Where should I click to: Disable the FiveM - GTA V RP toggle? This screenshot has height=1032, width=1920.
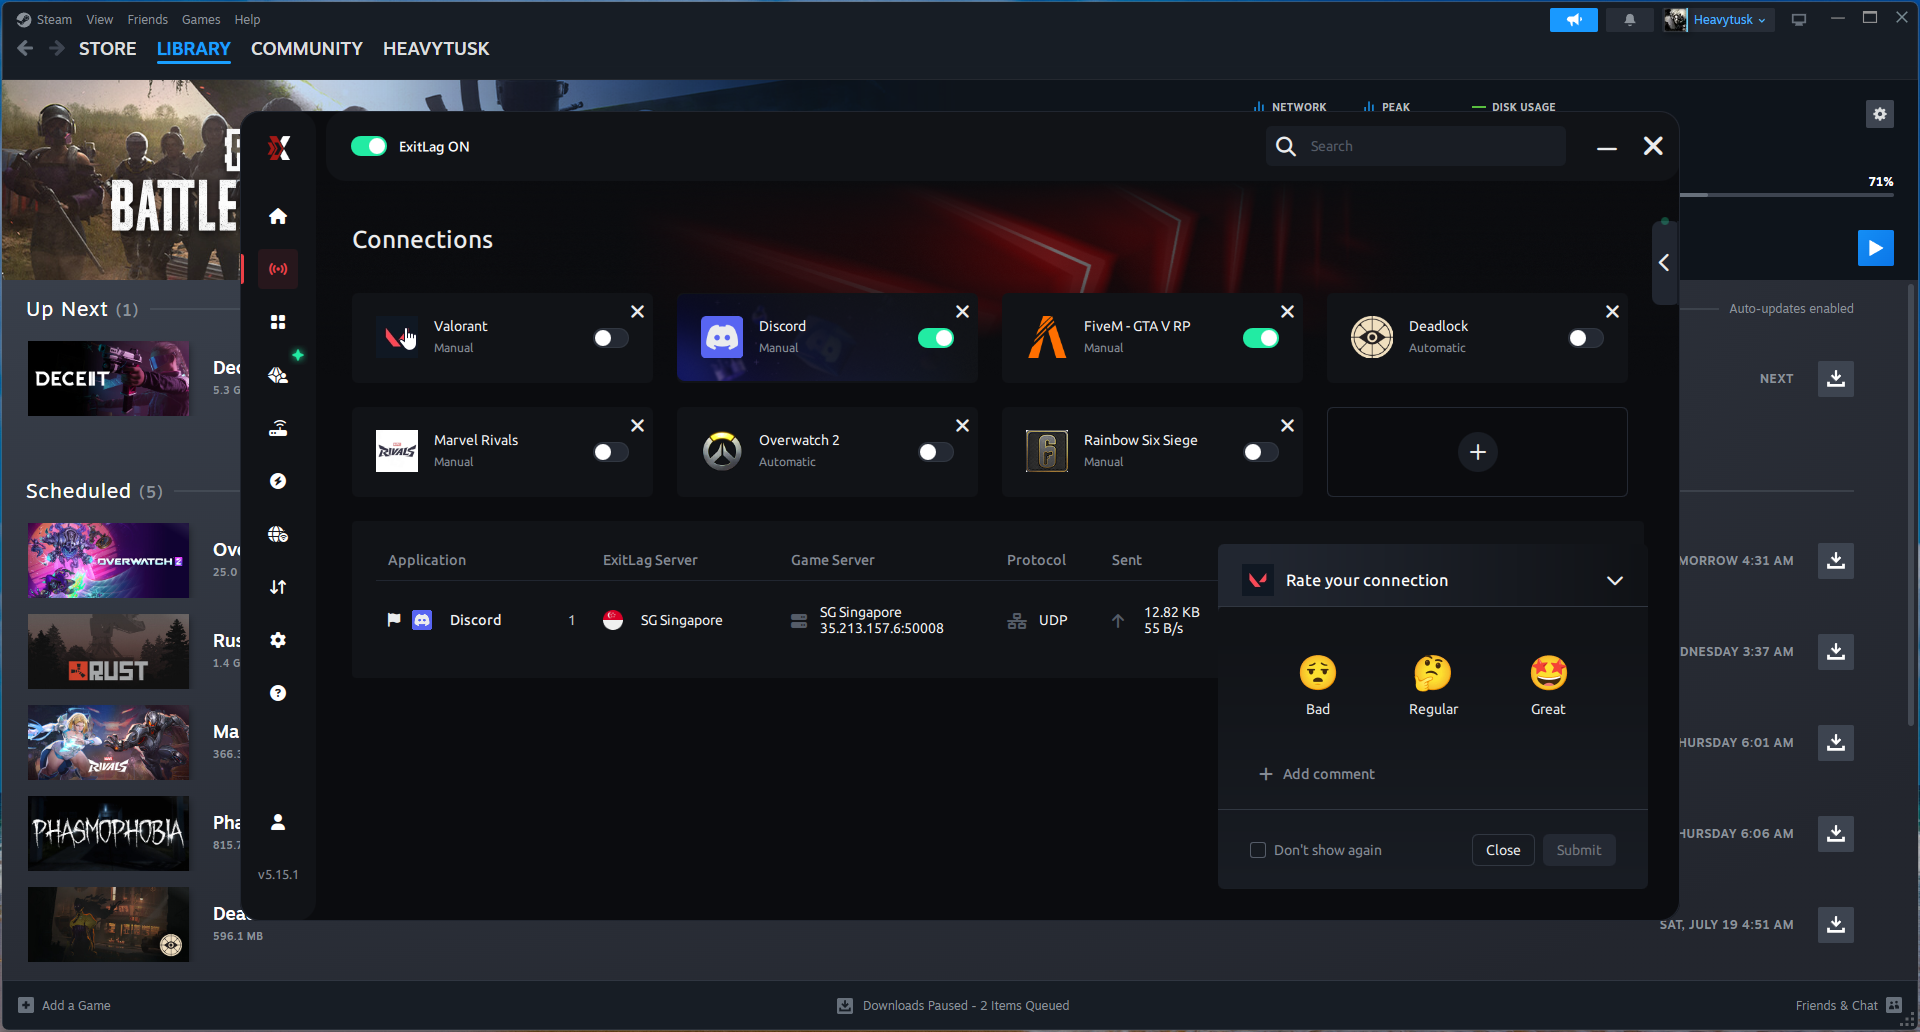click(x=1261, y=338)
